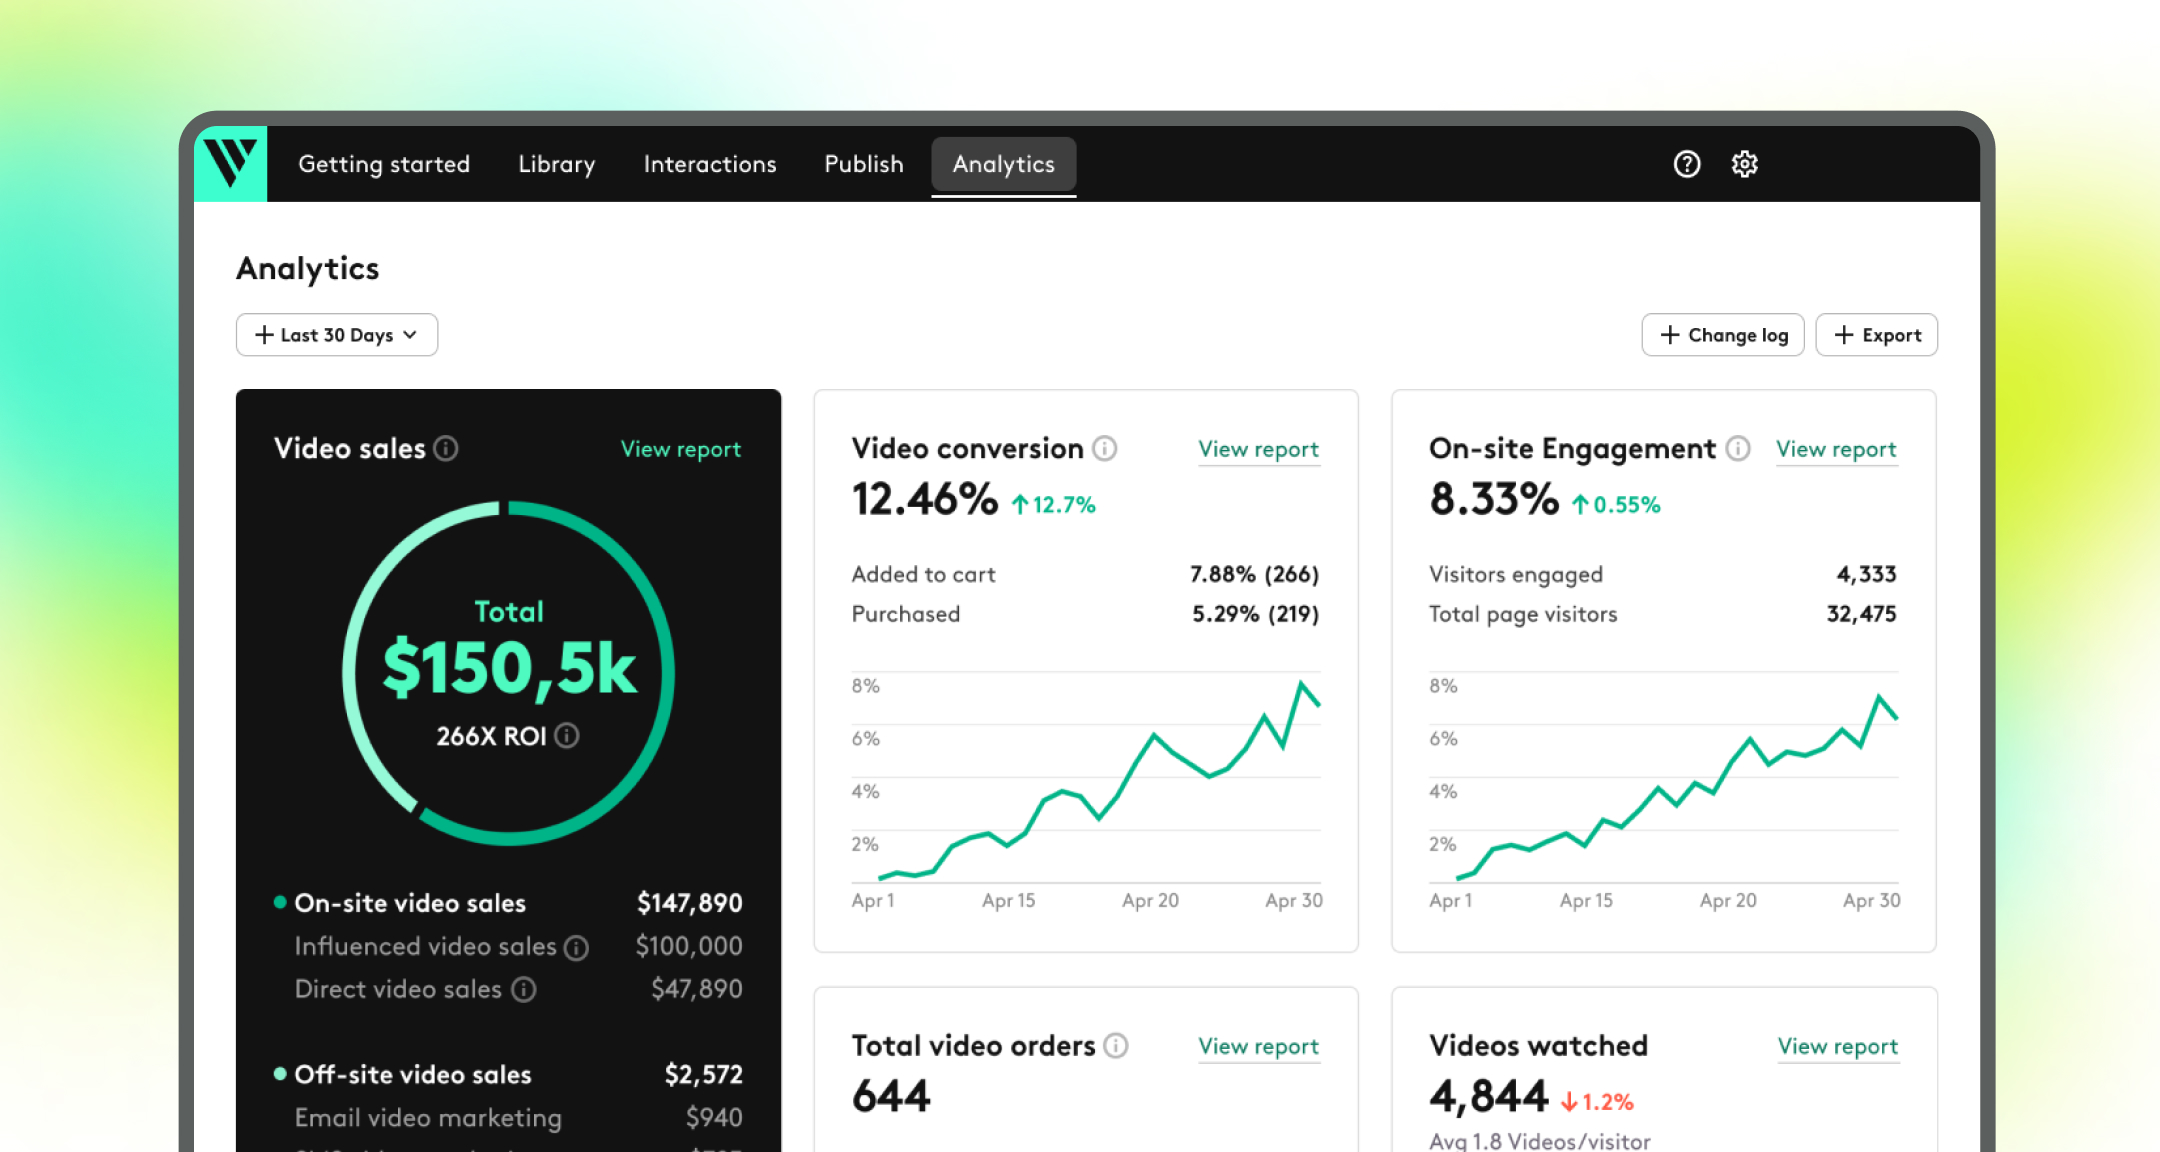The image size is (2160, 1152).
Task: Click the Export button
Action: point(1877,335)
